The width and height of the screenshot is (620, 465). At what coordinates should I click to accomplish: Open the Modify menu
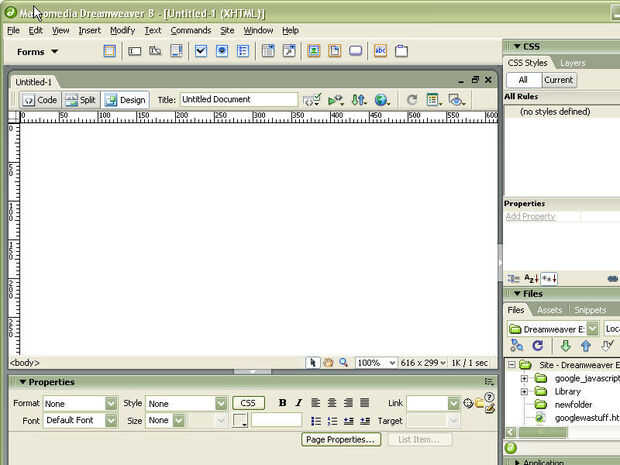coord(123,30)
